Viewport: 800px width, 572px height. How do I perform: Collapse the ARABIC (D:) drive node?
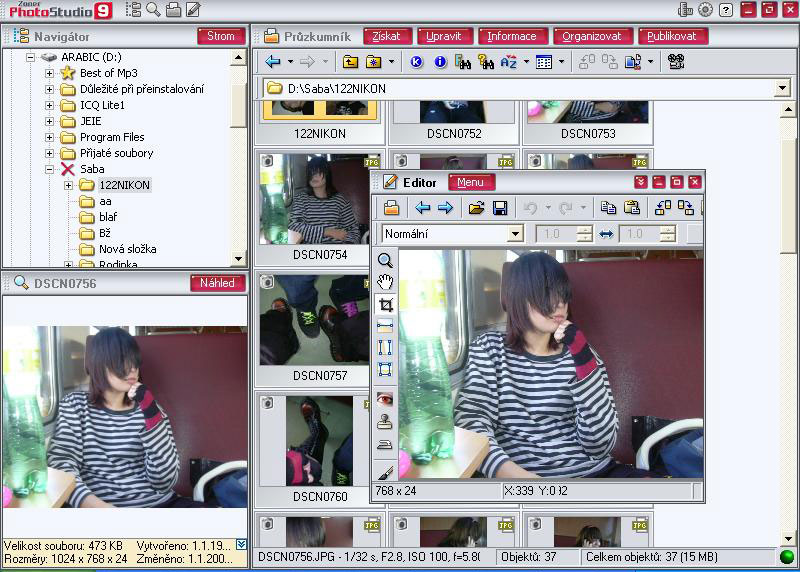coord(30,57)
